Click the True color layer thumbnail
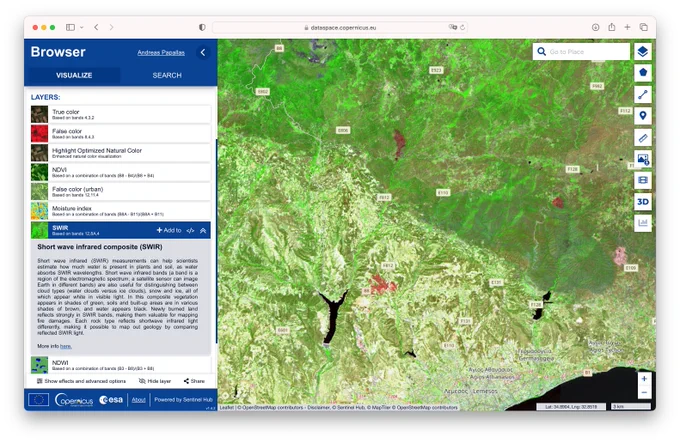 tap(39, 114)
